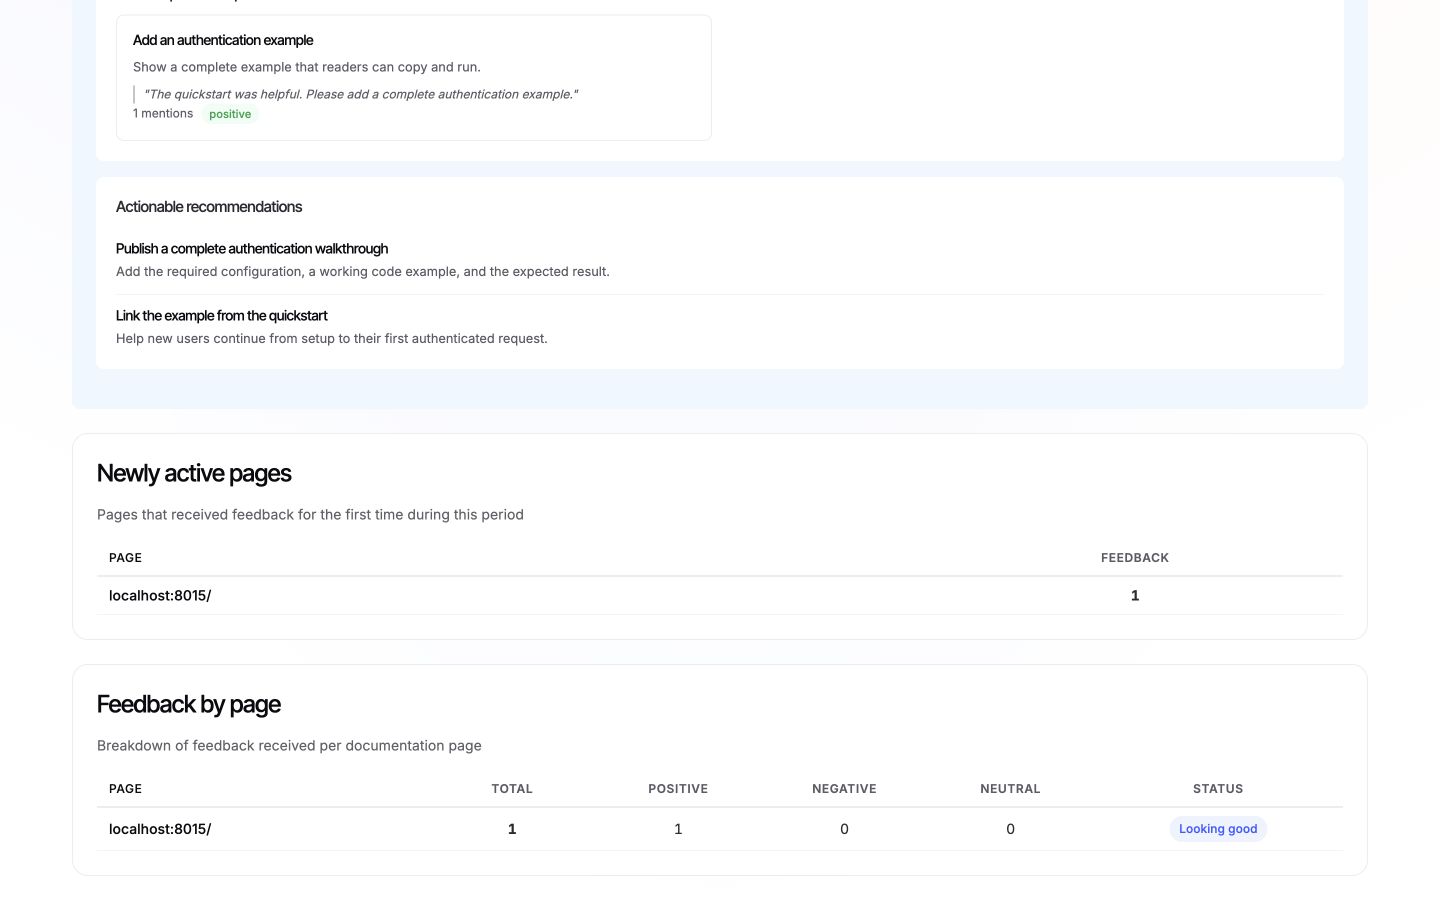The image size is (1440, 900).
Task: Click the "Actionable recommendations" heading
Action: click(209, 207)
